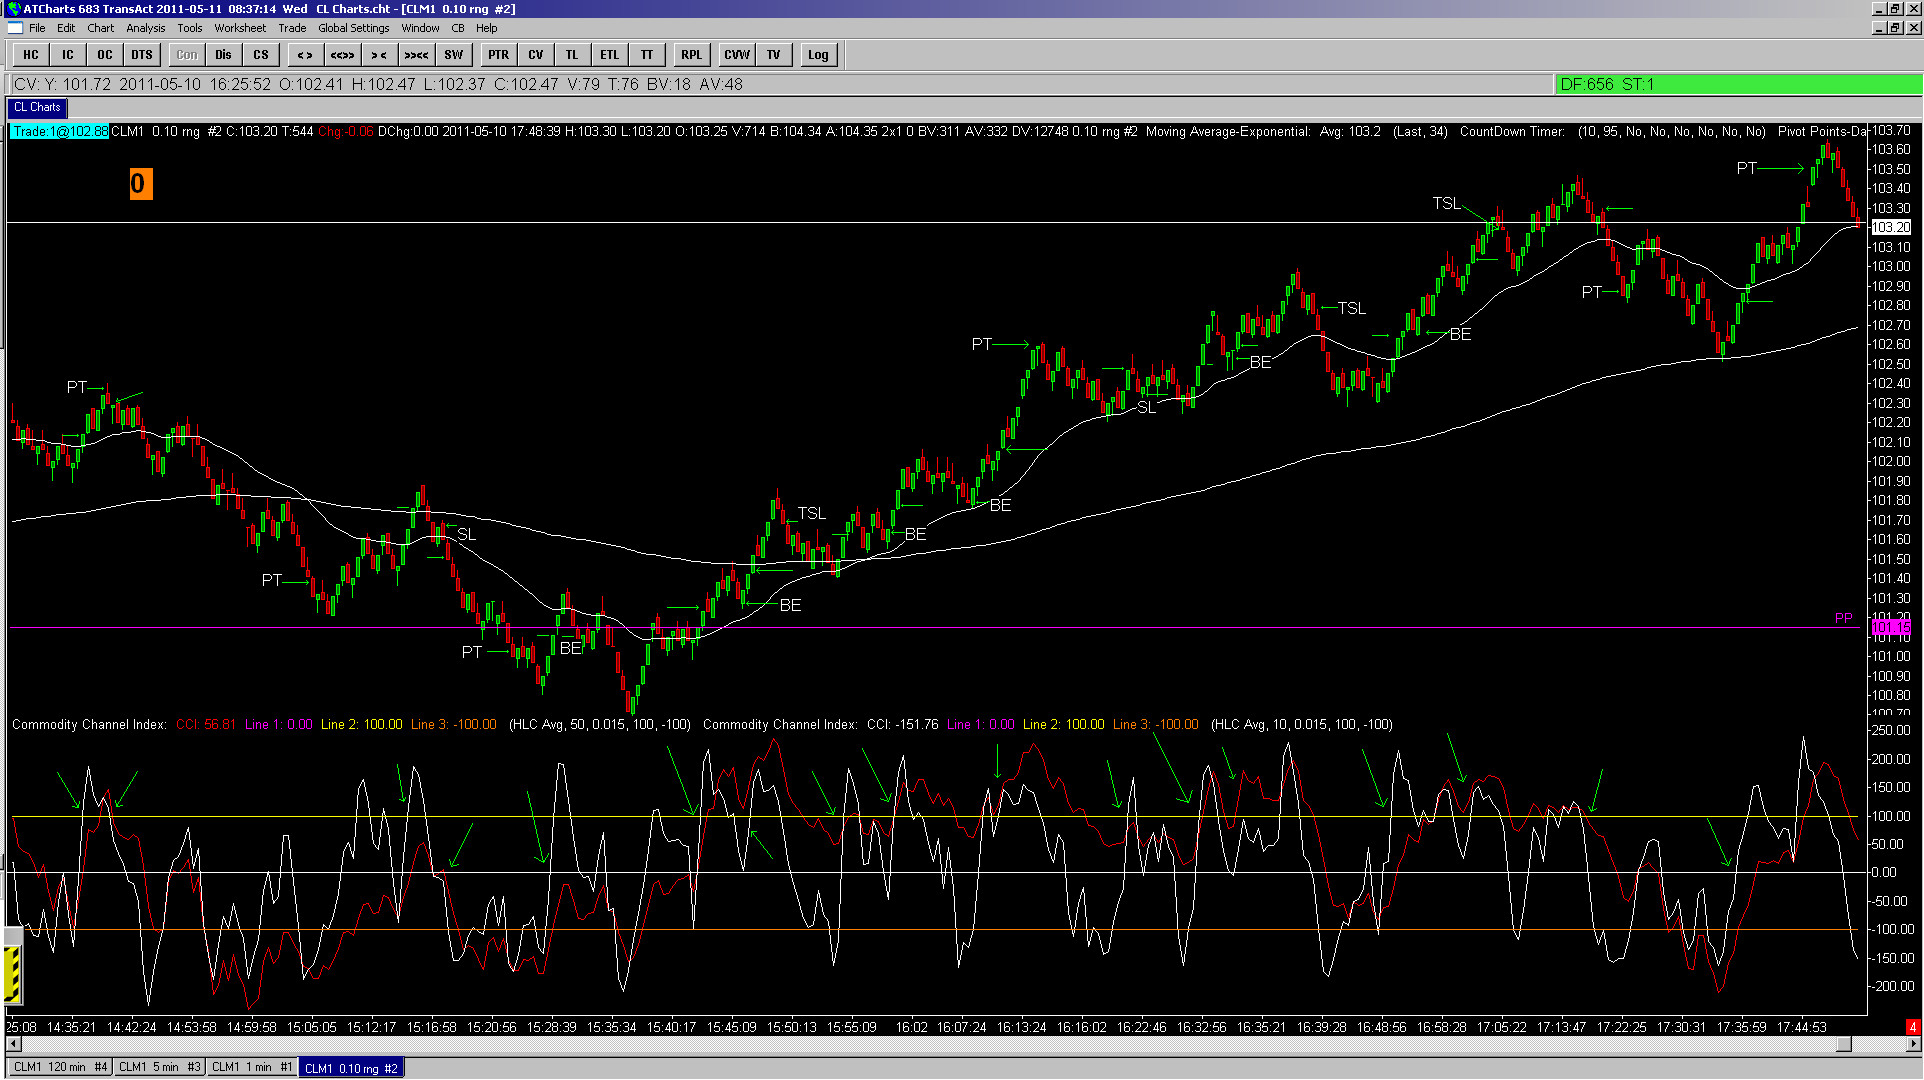Open the Trade menu
Image resolution: width=1924 pixels, height=1080 pixels.
(x=292, y=28)
